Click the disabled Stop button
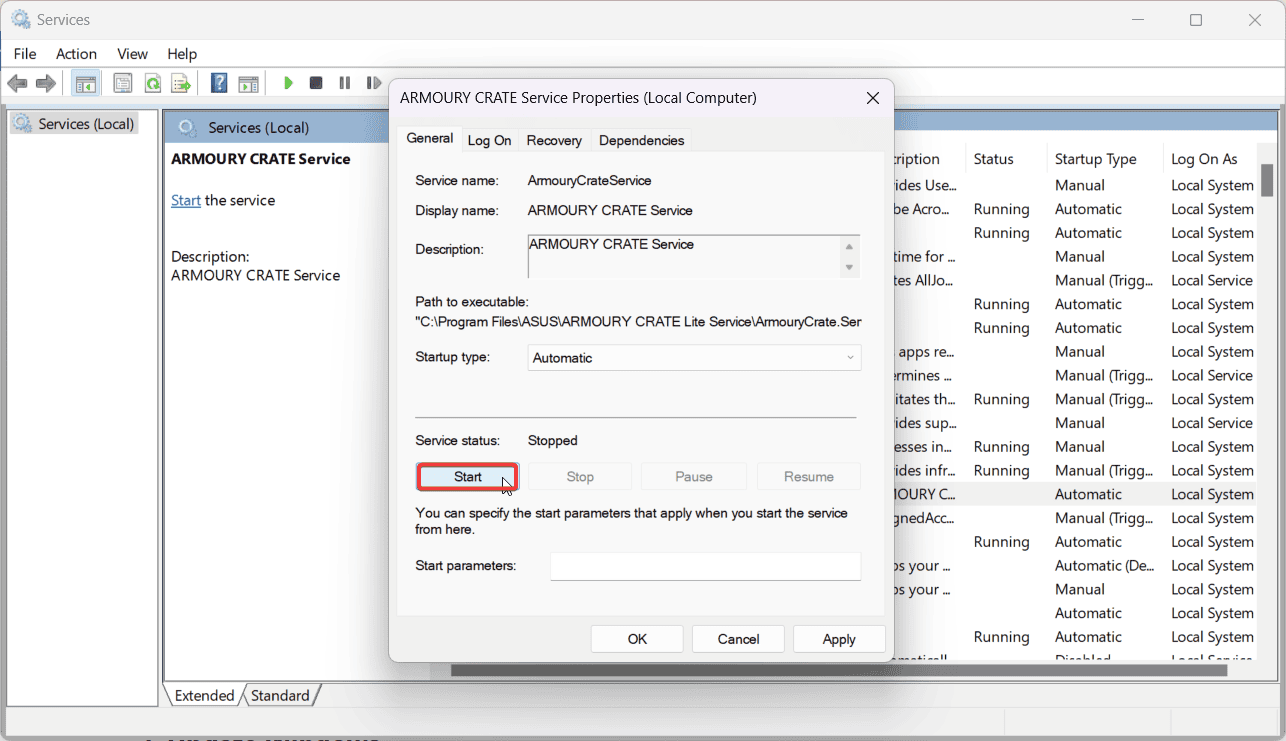Image resolution: width=1286 pixels, height=741 pixels. click(x=580, y=477)
